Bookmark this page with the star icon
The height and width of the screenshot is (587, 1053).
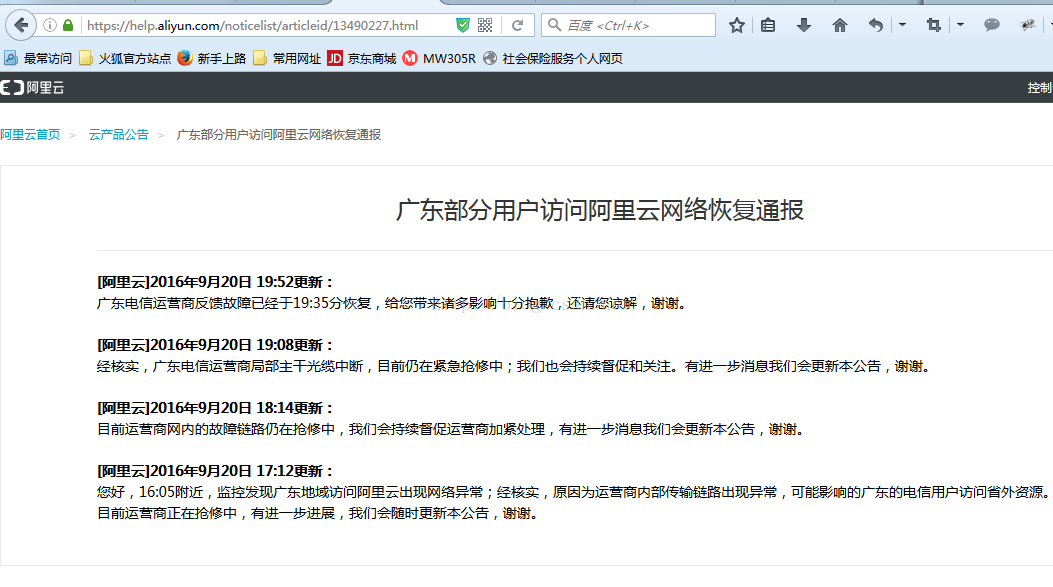coord(737,26)
